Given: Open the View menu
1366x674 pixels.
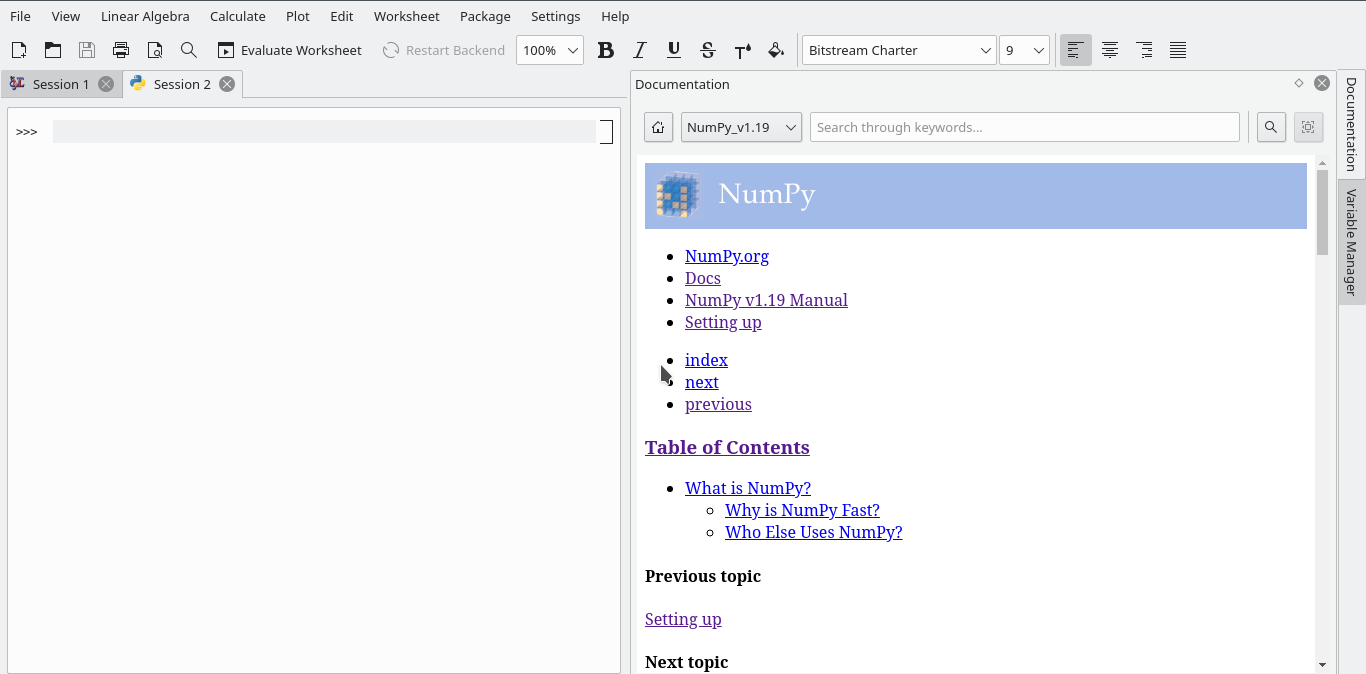Looking at the screenshot, I should coord(66,16).
